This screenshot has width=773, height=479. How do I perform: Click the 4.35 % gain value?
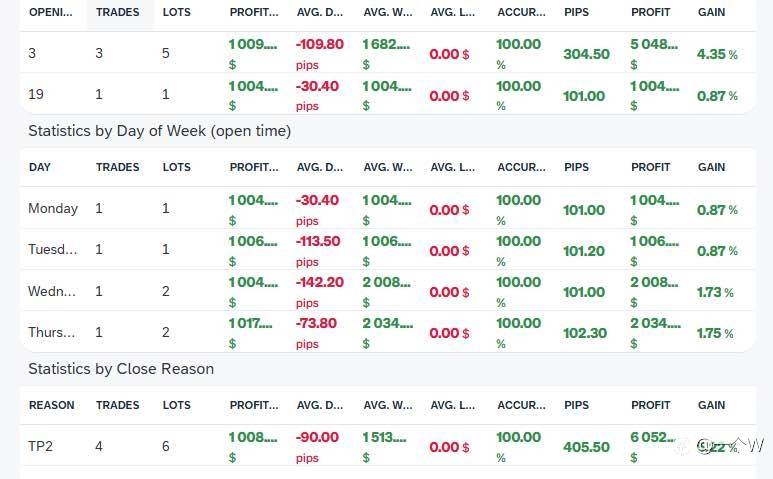click(x=717, y=54)
